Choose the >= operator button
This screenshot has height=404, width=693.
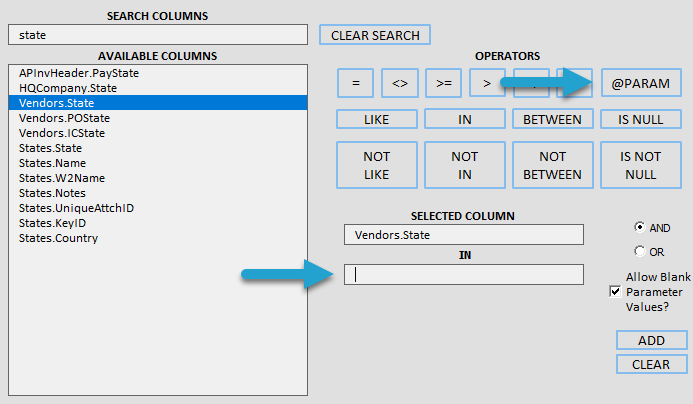click(x=443, y=83)
